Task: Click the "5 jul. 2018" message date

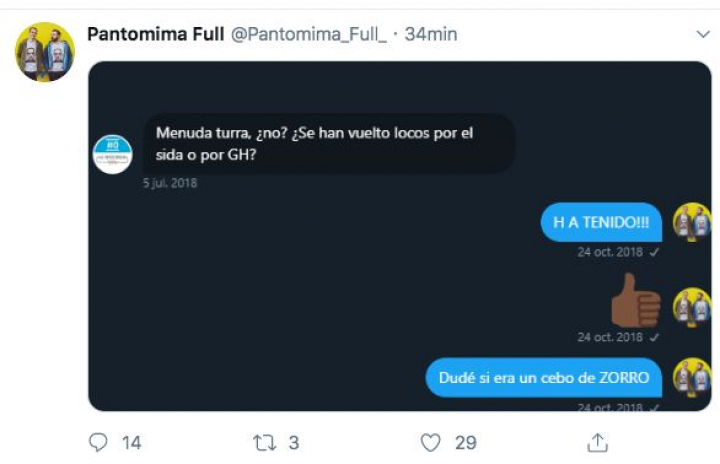Action: tap(170, 183)
